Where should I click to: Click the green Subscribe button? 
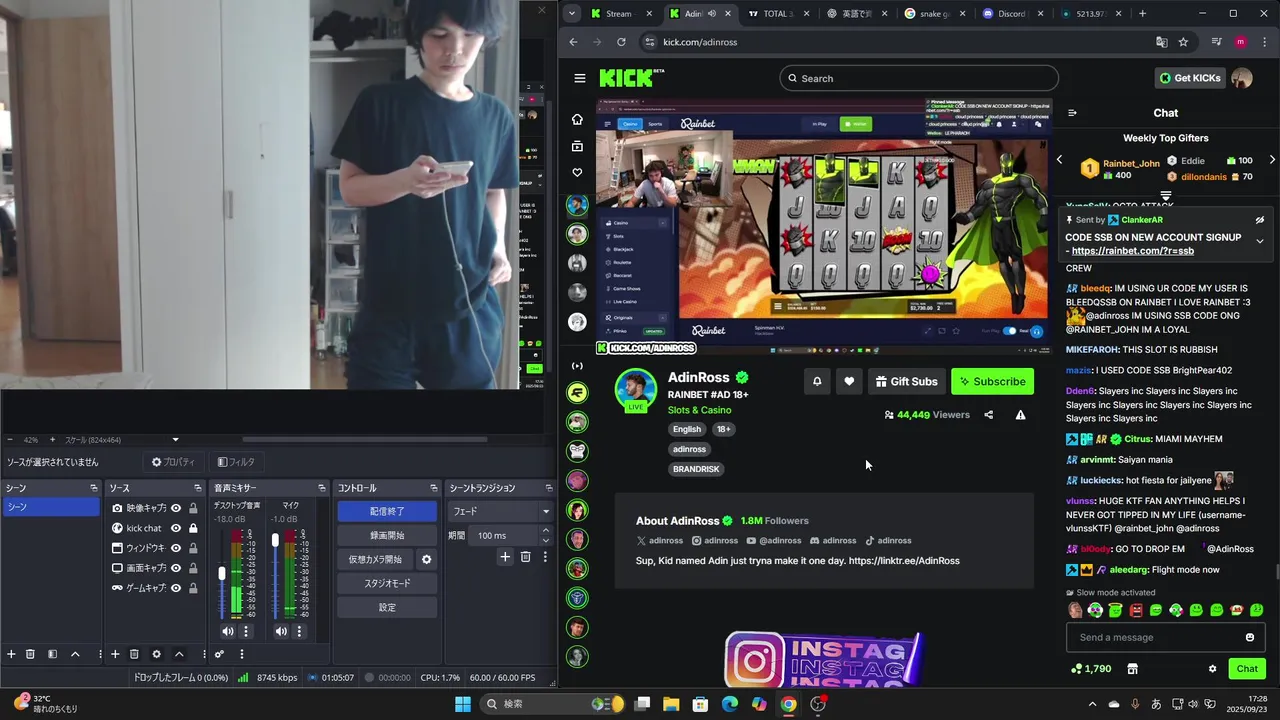point(992,381)
